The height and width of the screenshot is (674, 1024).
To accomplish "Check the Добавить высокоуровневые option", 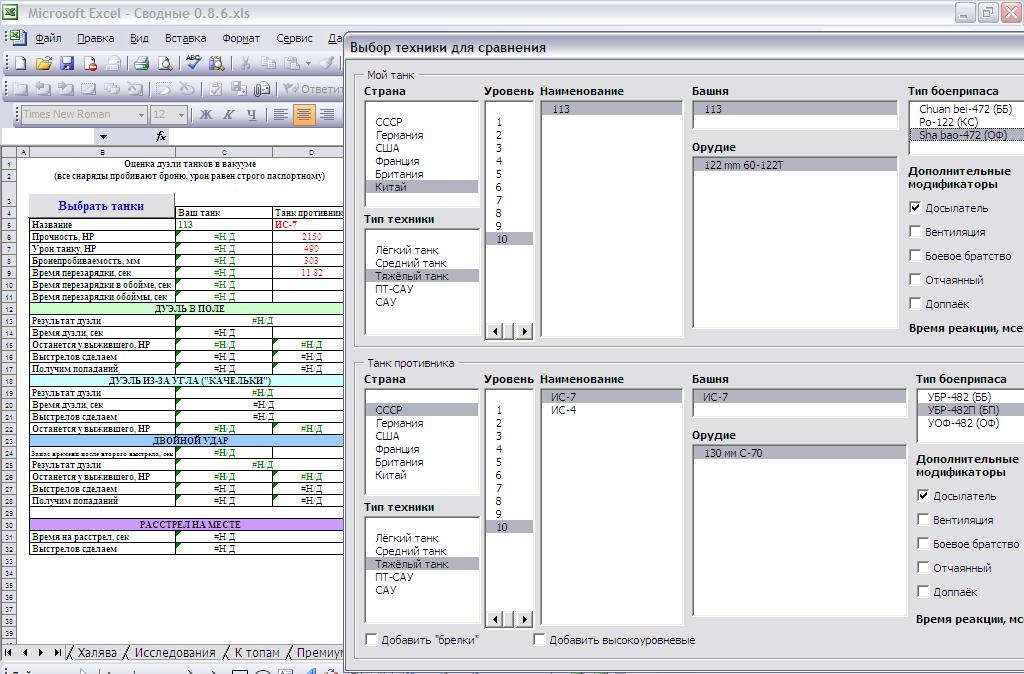I will [540, 640].
